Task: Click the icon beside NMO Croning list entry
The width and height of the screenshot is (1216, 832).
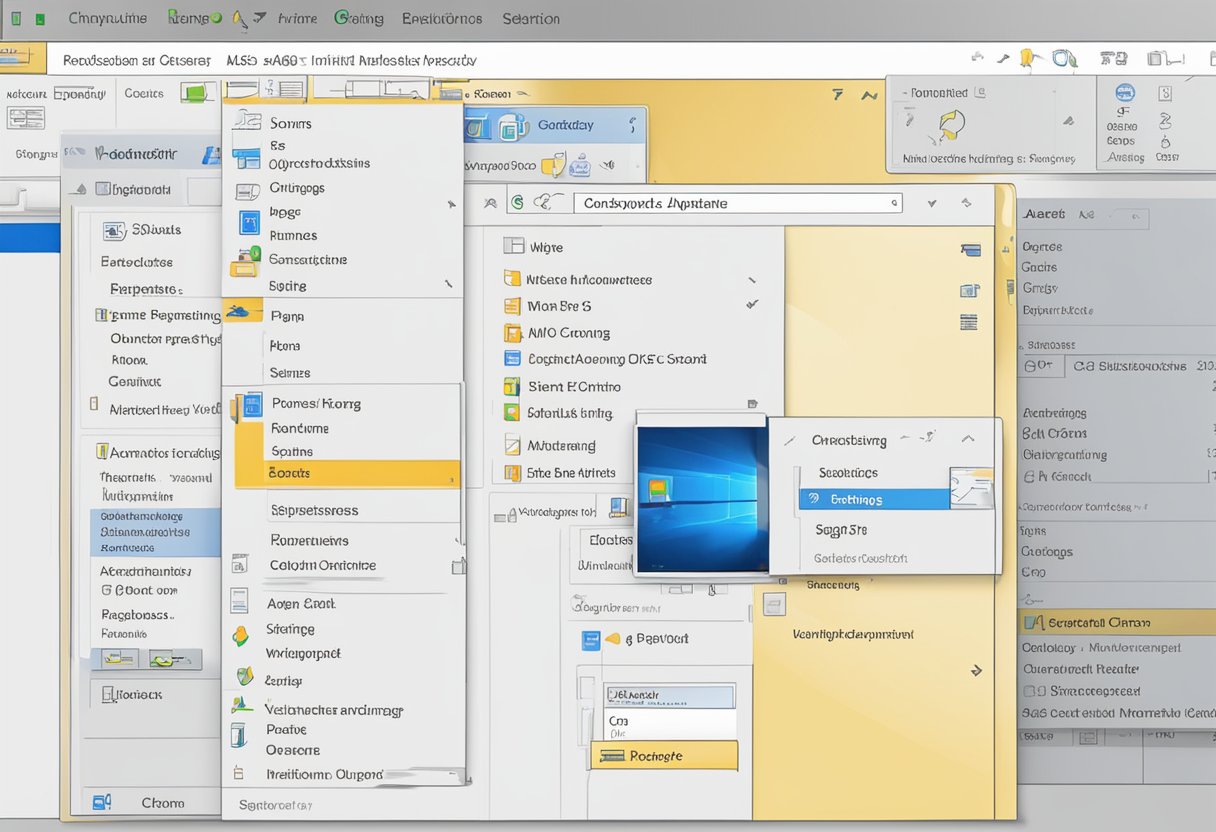Action: (x=512, y=333)
